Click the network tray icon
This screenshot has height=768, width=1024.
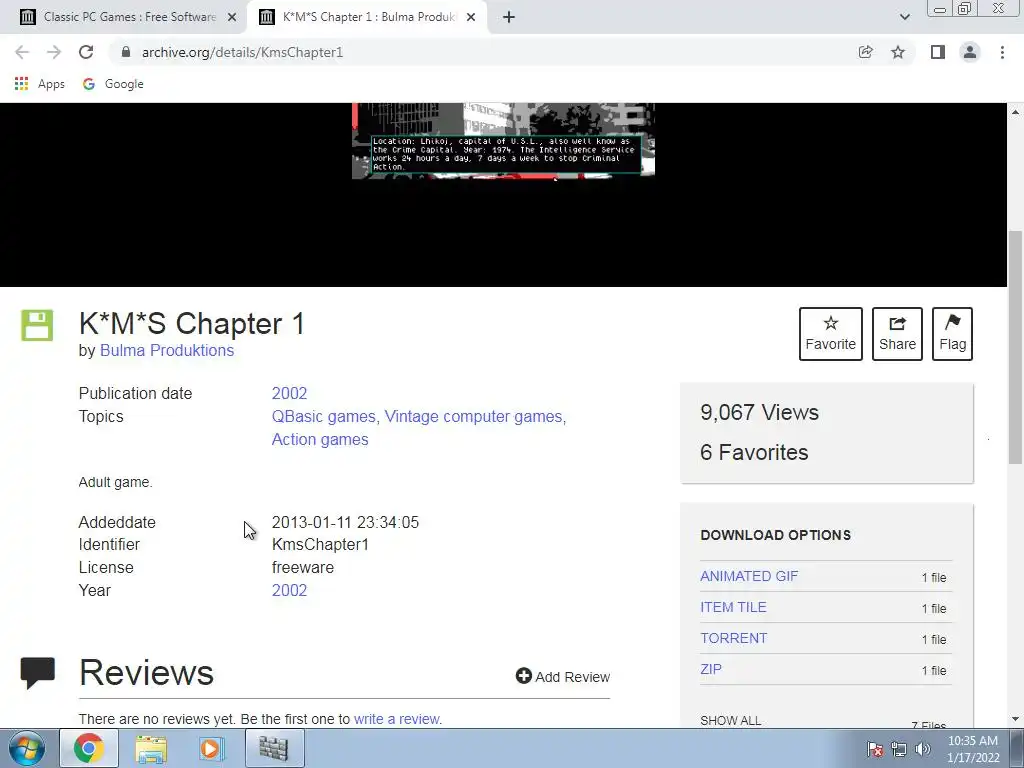point(899,749)
